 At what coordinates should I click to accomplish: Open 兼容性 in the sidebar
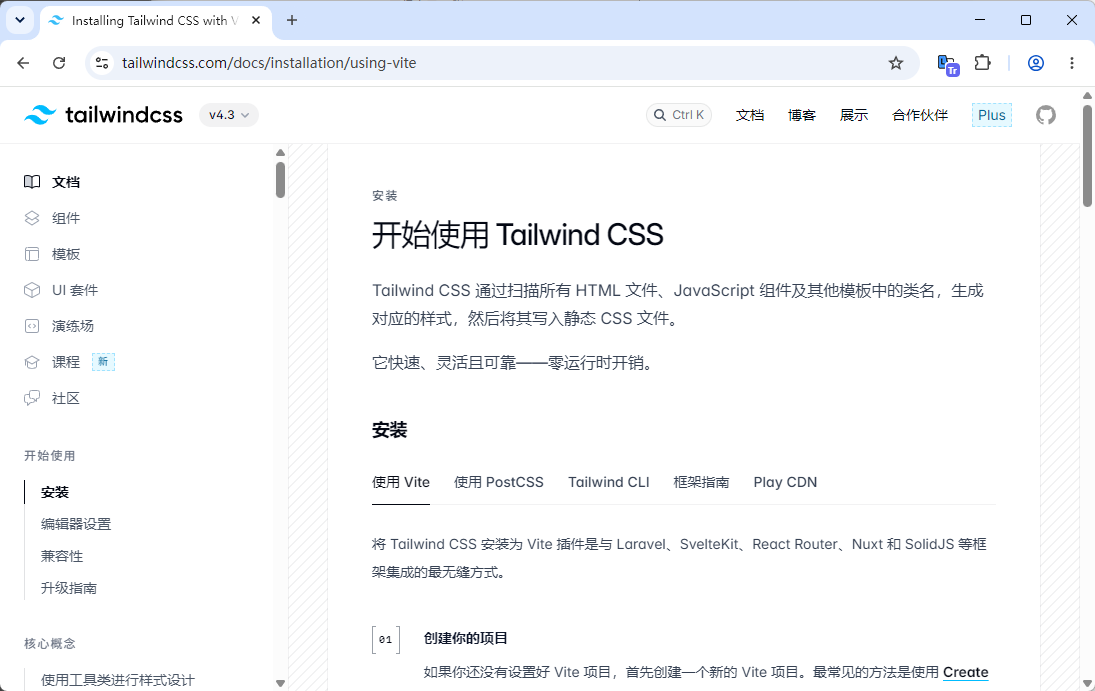61,556
